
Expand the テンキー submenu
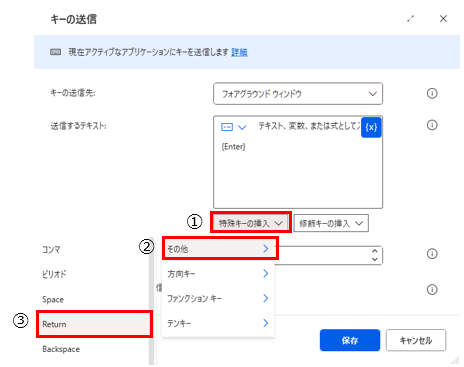pos(218,323)
